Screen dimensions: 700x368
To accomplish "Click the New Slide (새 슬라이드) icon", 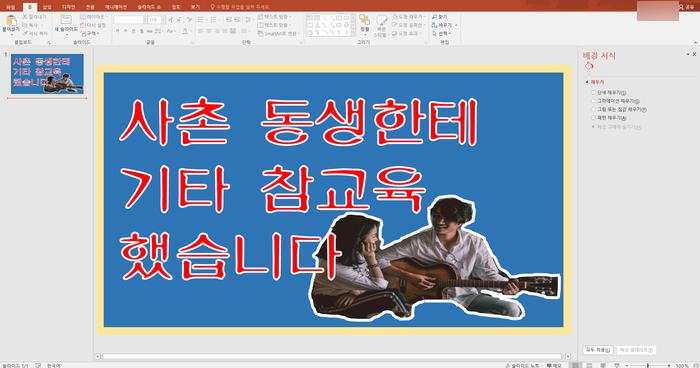I will tap(66, 20).
